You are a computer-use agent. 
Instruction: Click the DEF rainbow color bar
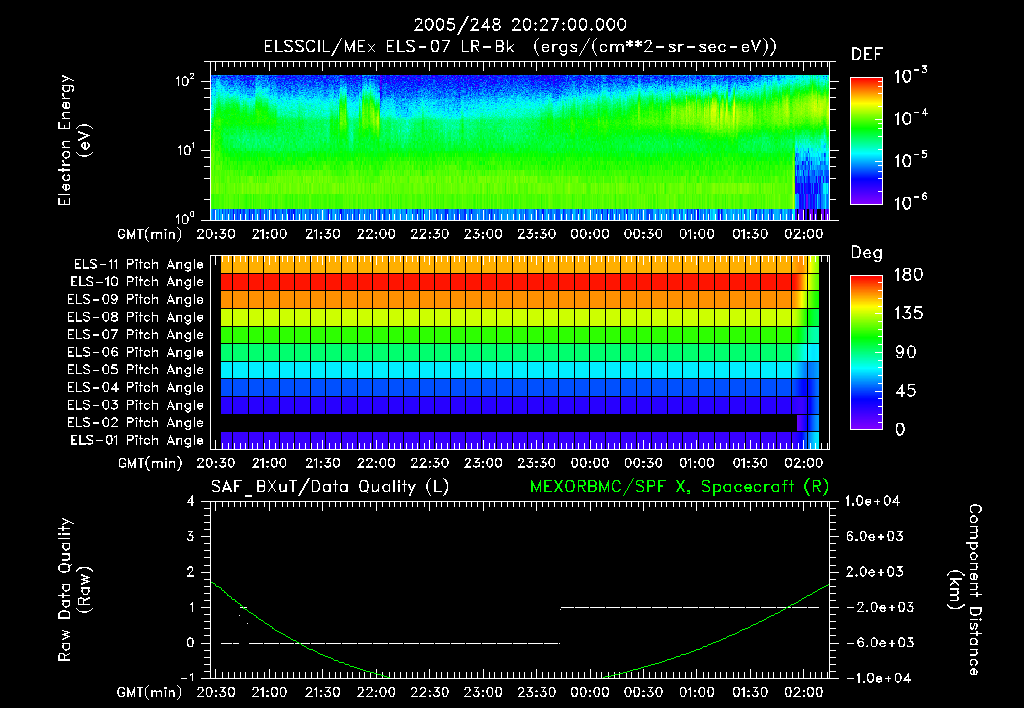(865, 141)
